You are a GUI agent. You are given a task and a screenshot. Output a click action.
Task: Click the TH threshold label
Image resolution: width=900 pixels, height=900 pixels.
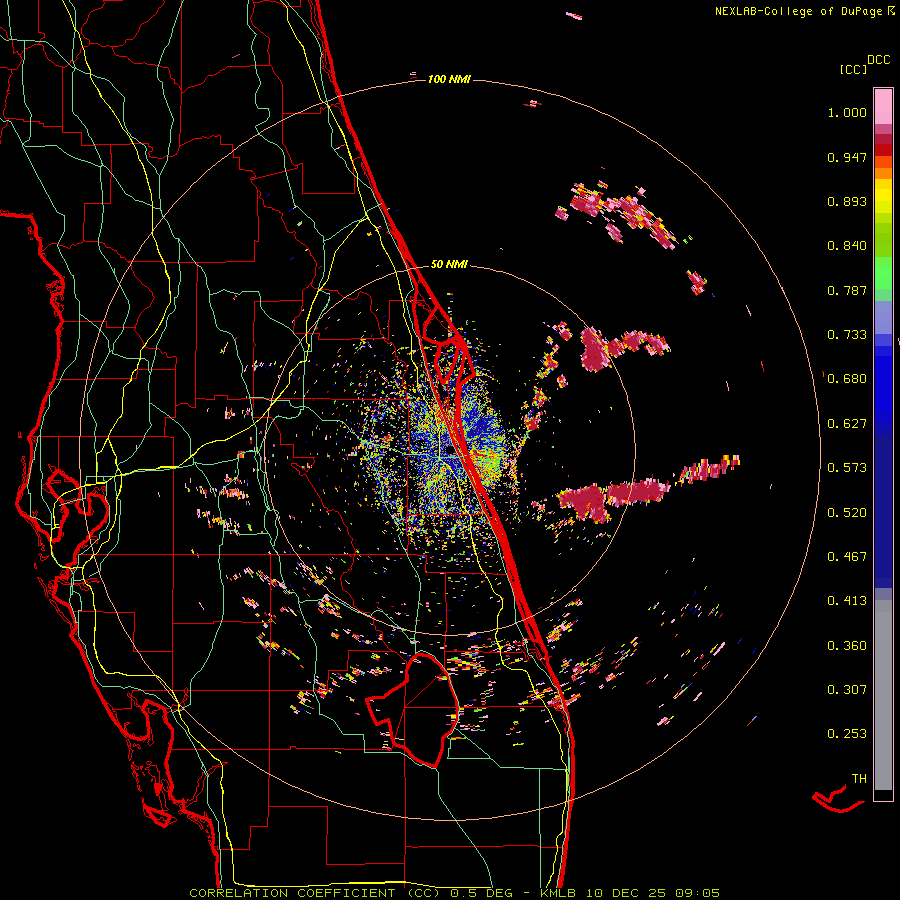859,779
